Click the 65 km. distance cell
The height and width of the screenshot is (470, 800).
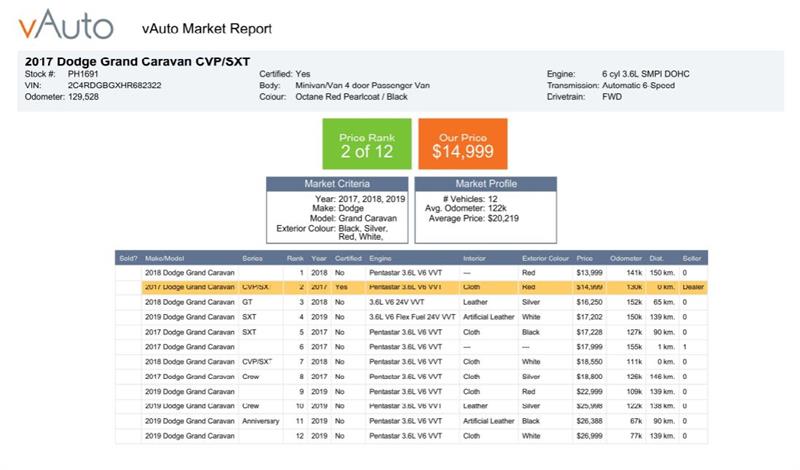click(x=664, y=302)
